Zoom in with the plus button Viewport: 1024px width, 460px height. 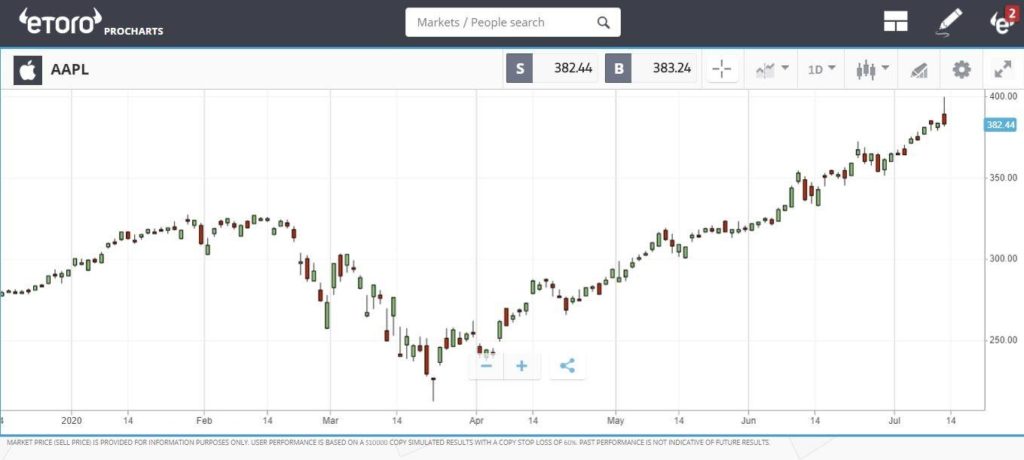(521, 366)
